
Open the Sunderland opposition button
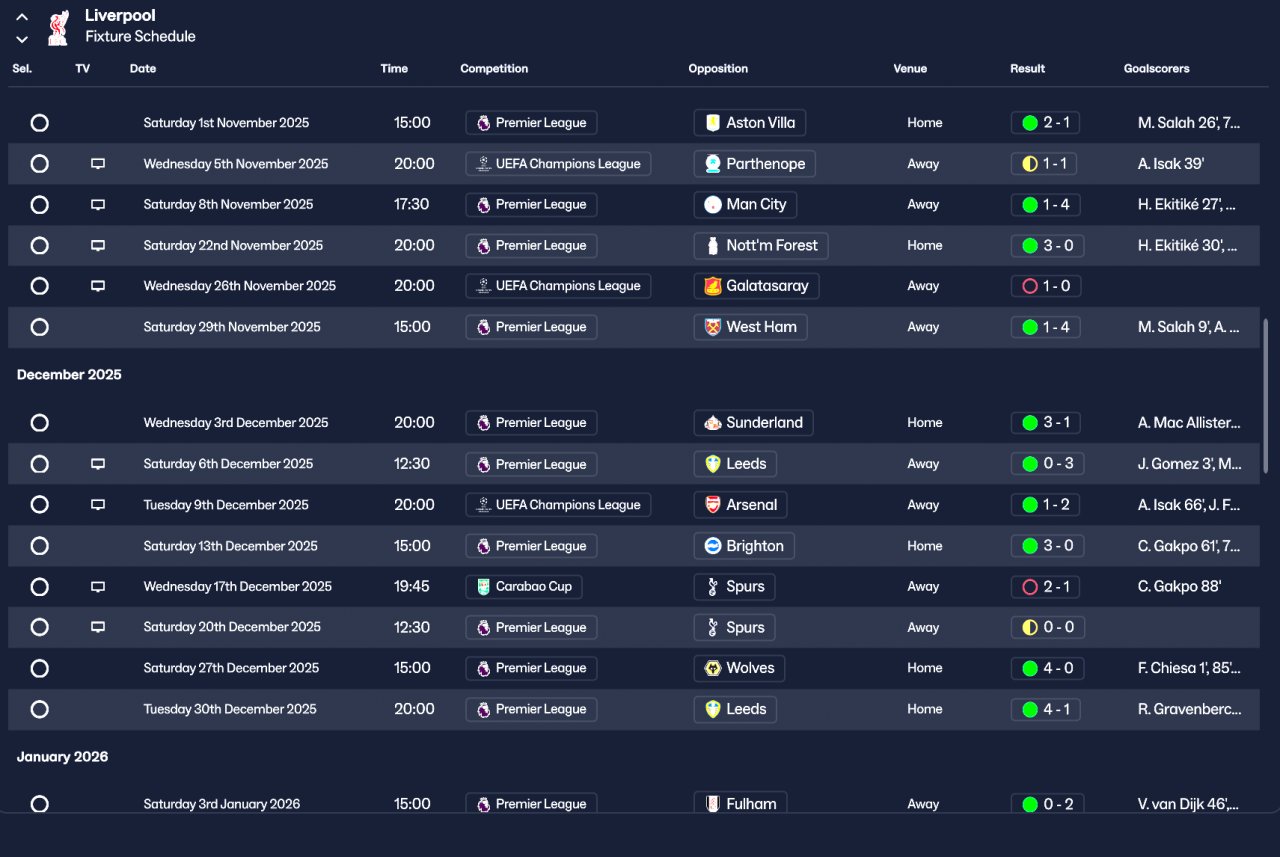pyautogui.click(x=753, y=423)
